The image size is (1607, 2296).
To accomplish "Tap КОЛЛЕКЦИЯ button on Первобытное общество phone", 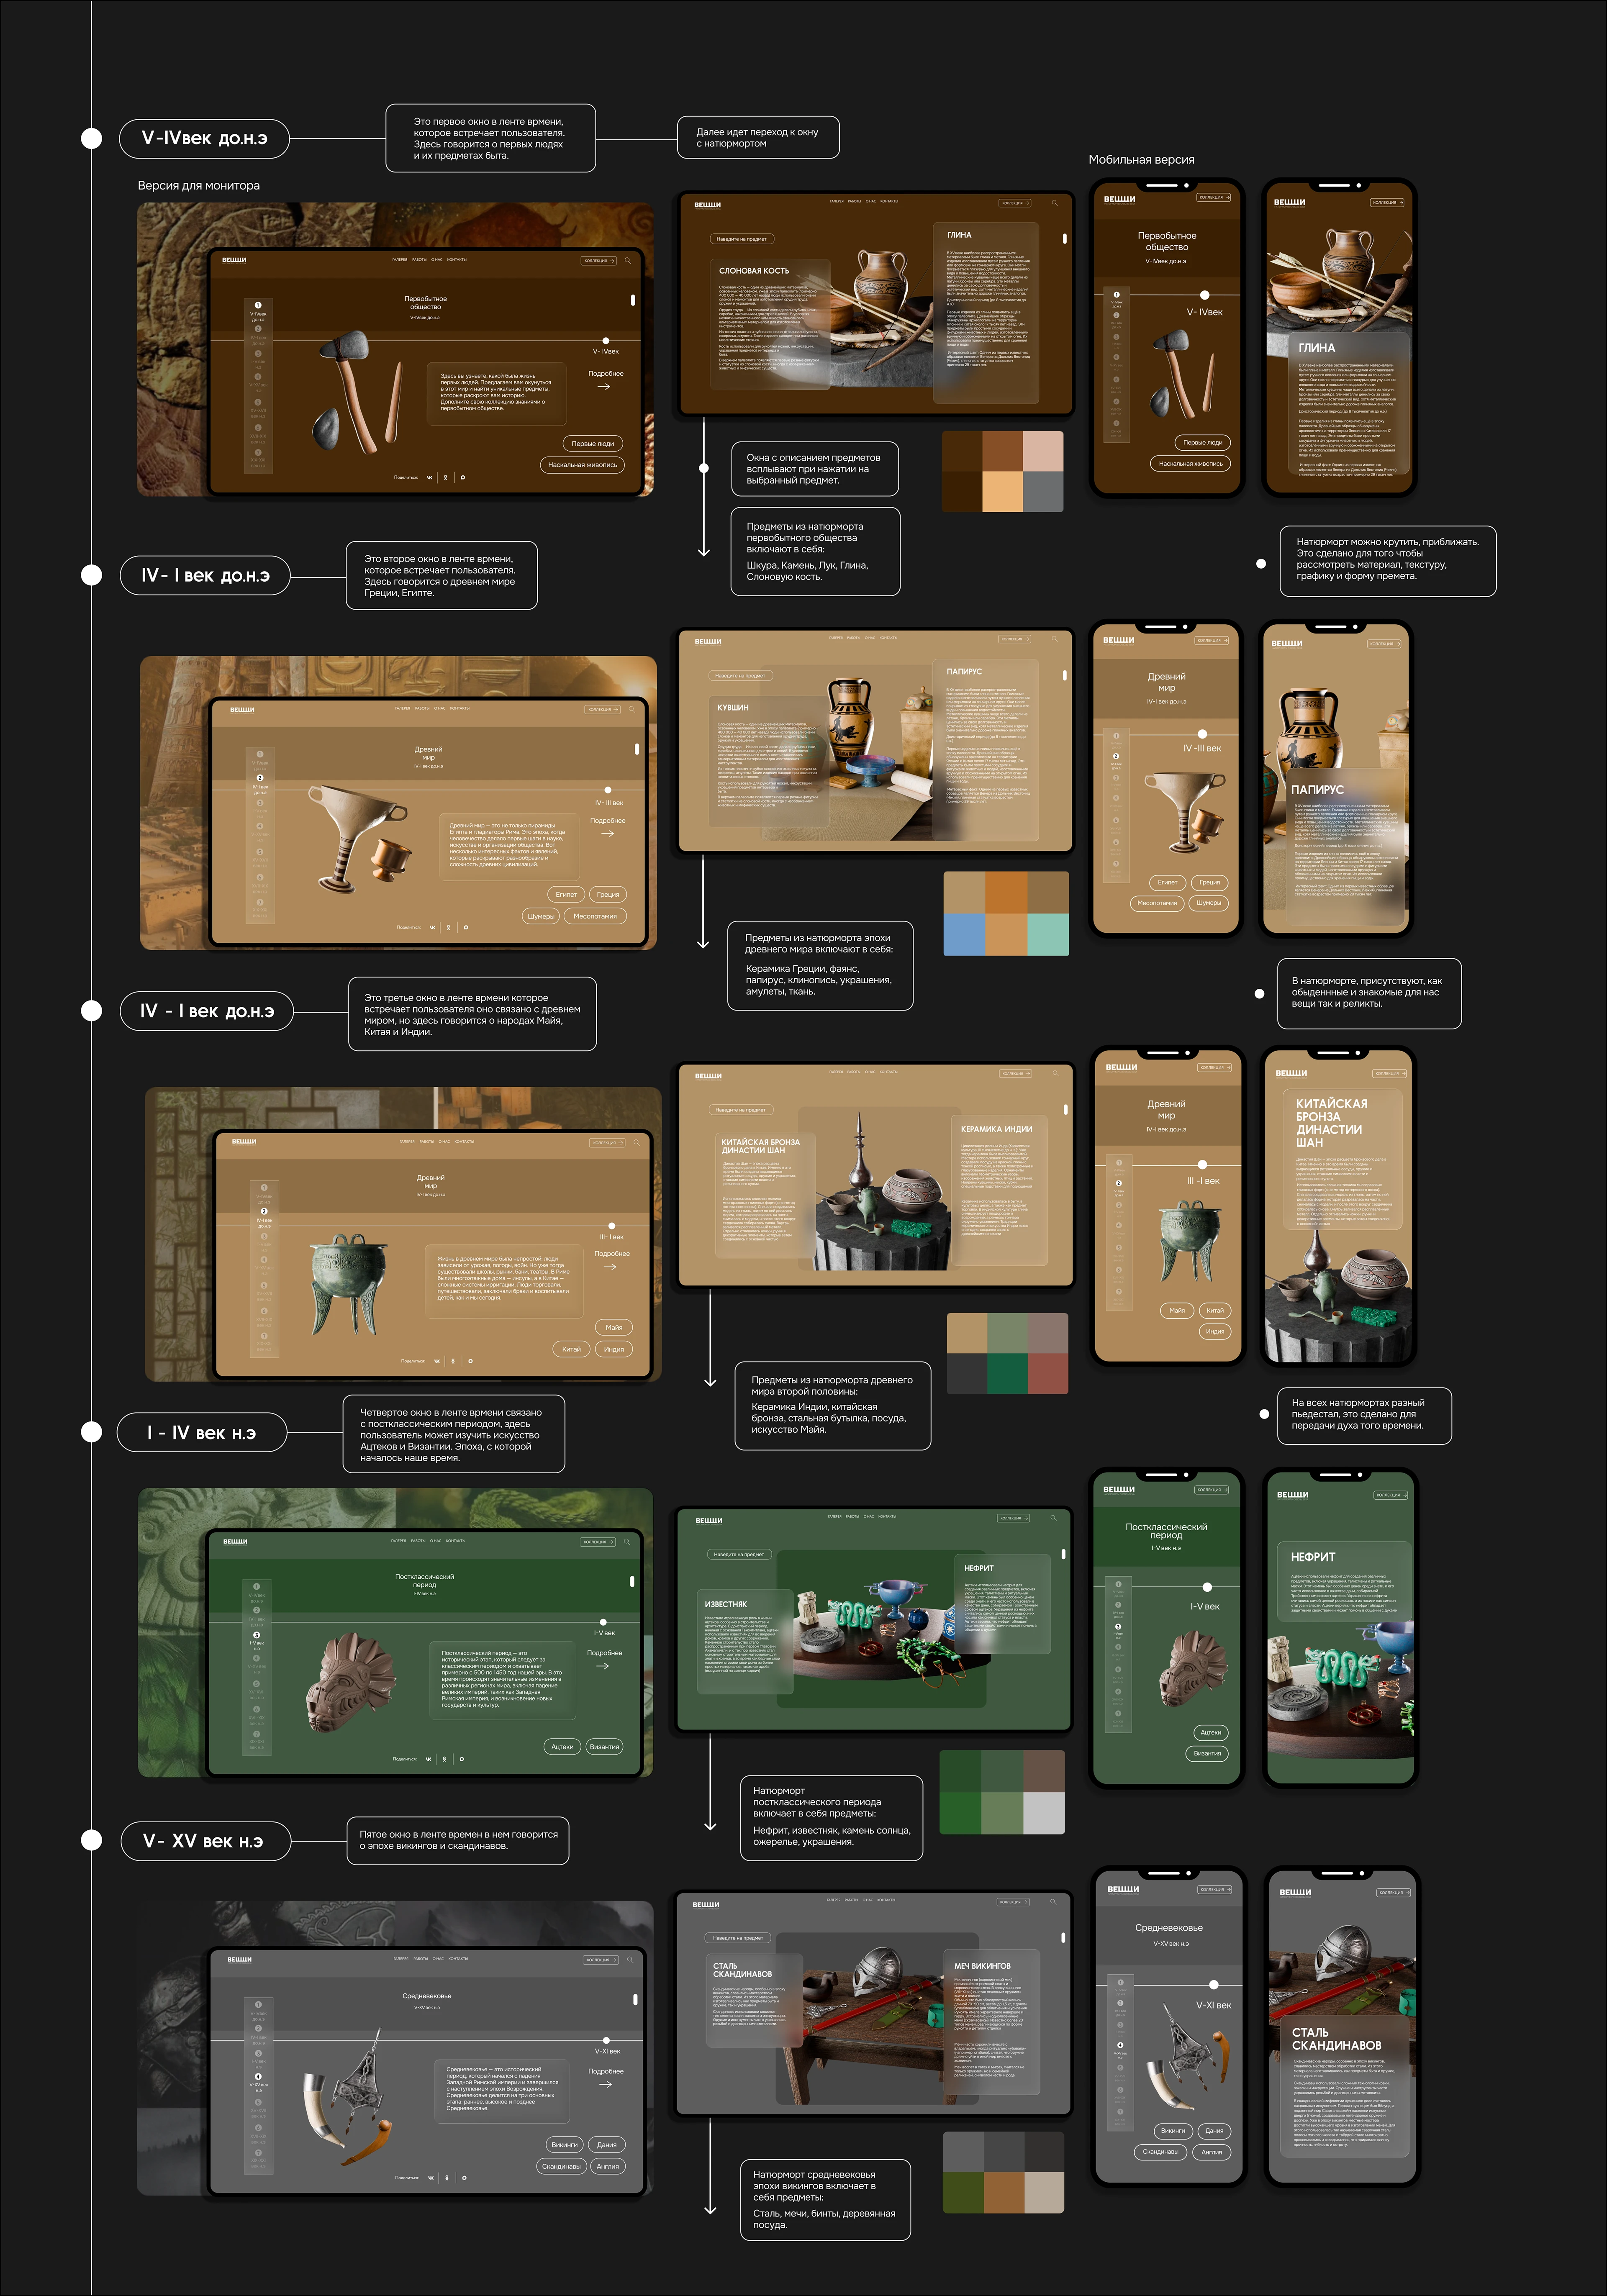I will click(1213, 197).
